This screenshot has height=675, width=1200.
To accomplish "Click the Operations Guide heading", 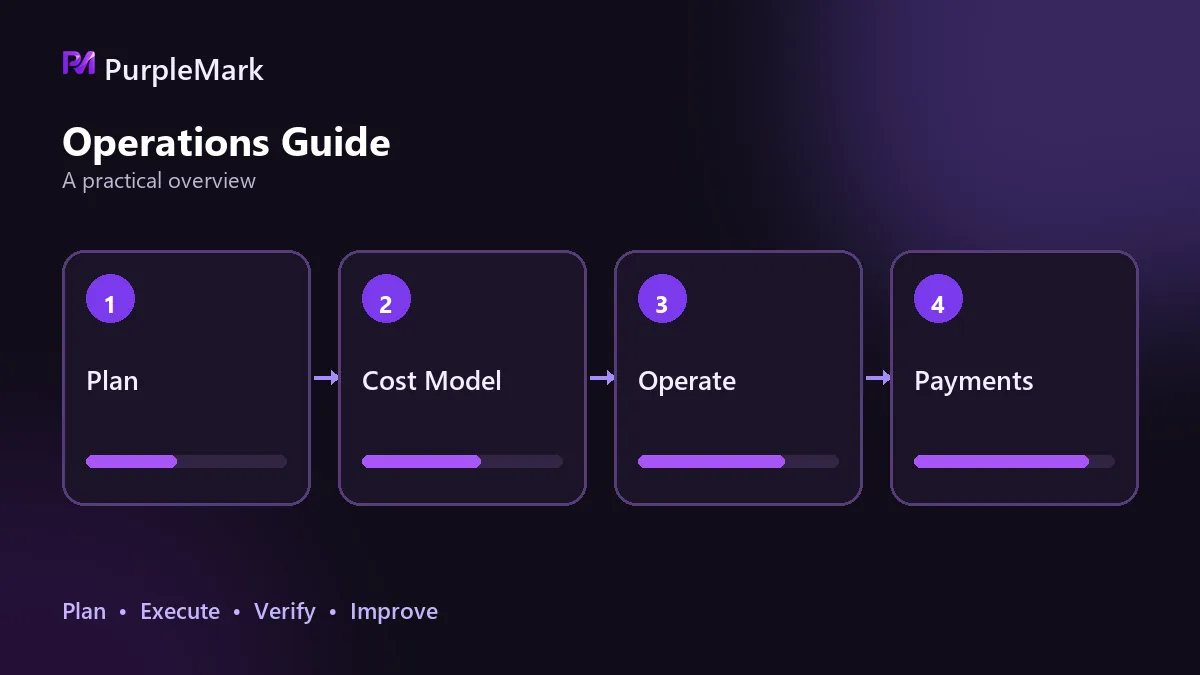I will pos(226,142).
